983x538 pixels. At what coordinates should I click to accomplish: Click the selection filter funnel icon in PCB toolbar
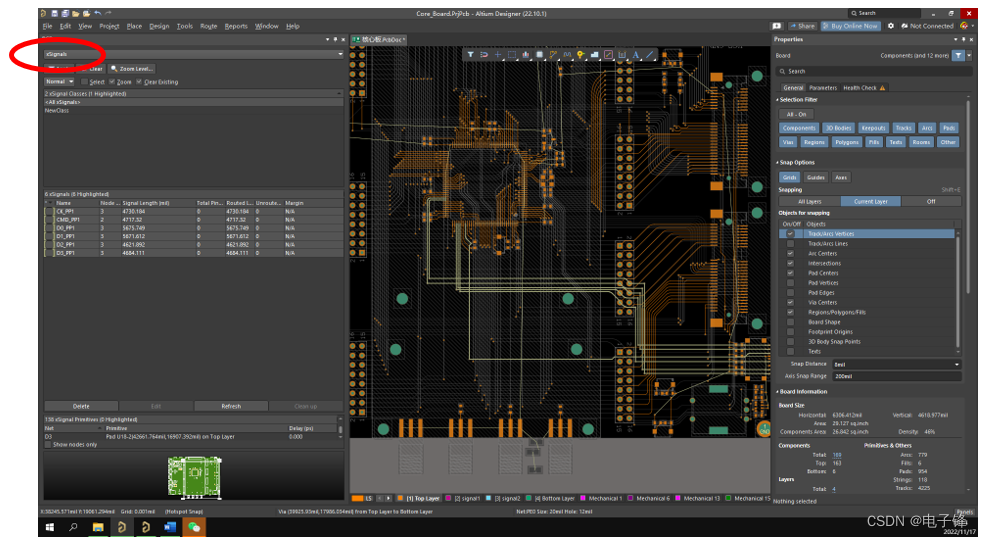tap(471, 54)
